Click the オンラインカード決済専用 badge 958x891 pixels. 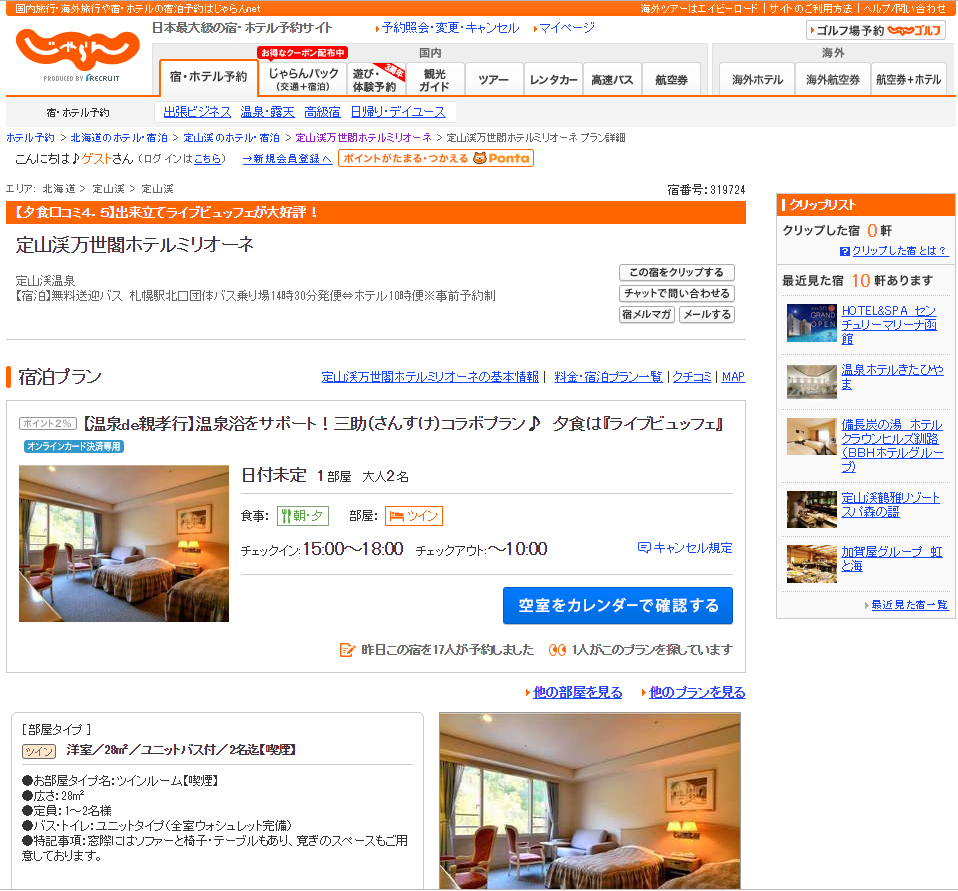click(x=74, y=447)
